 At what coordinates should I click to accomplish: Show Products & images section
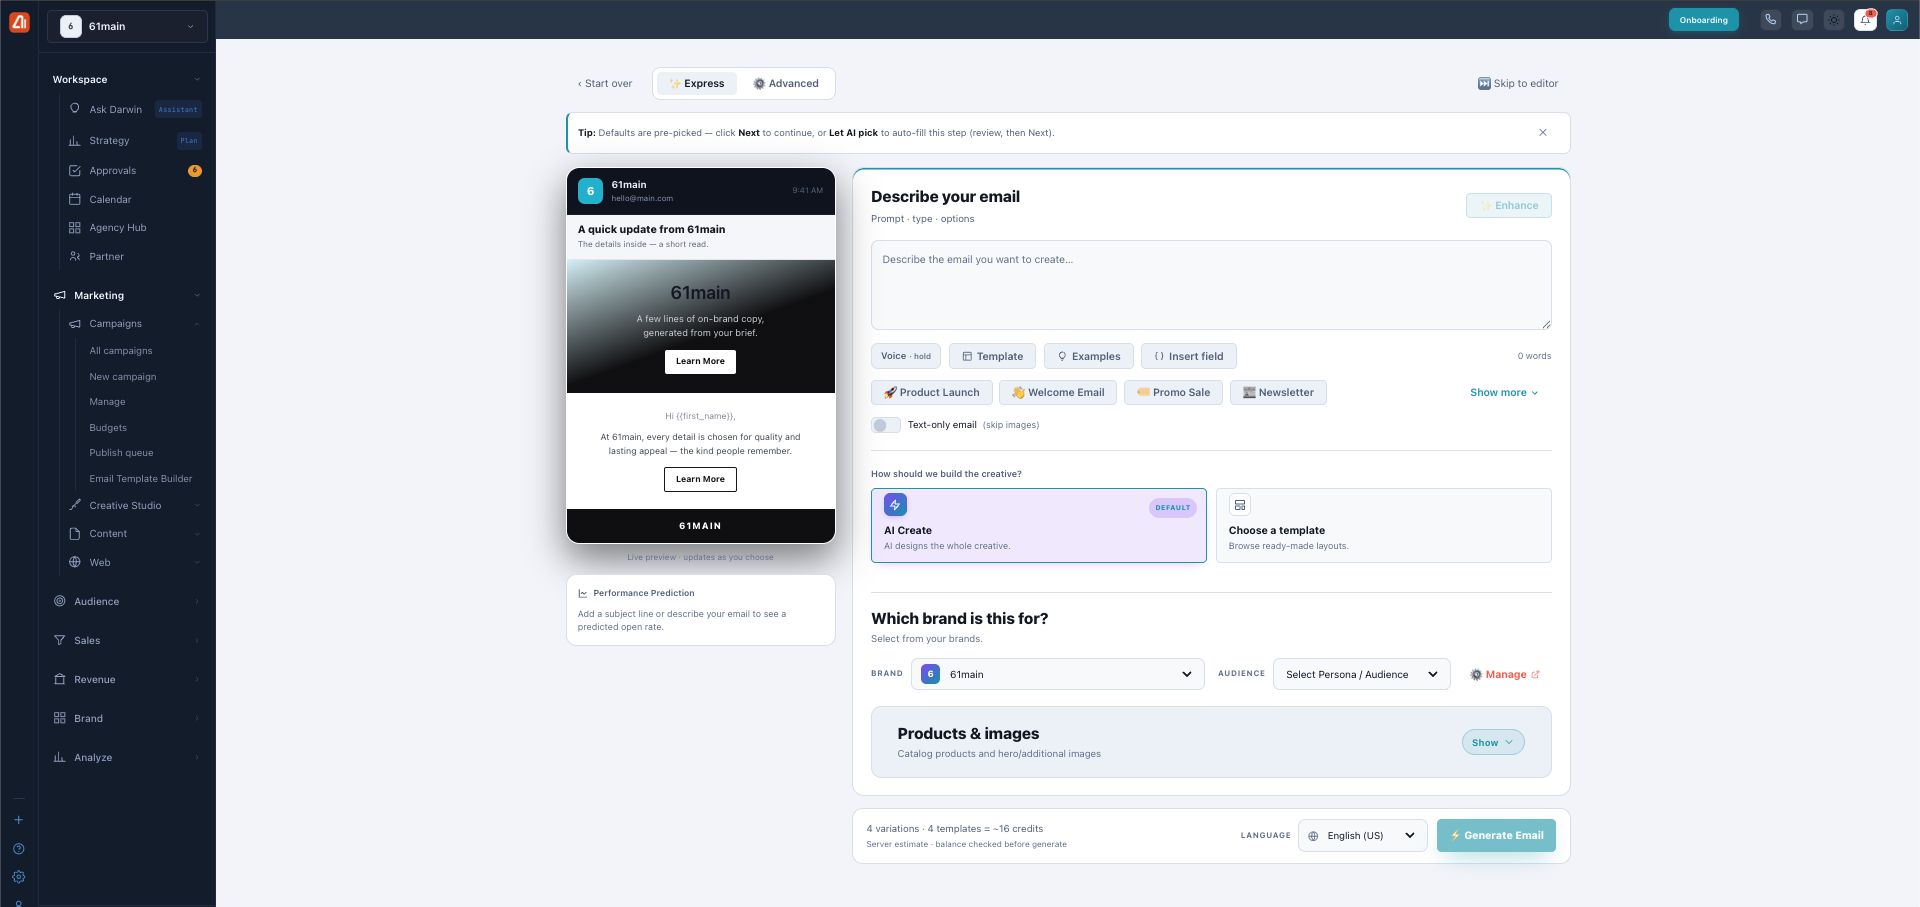1493,742
